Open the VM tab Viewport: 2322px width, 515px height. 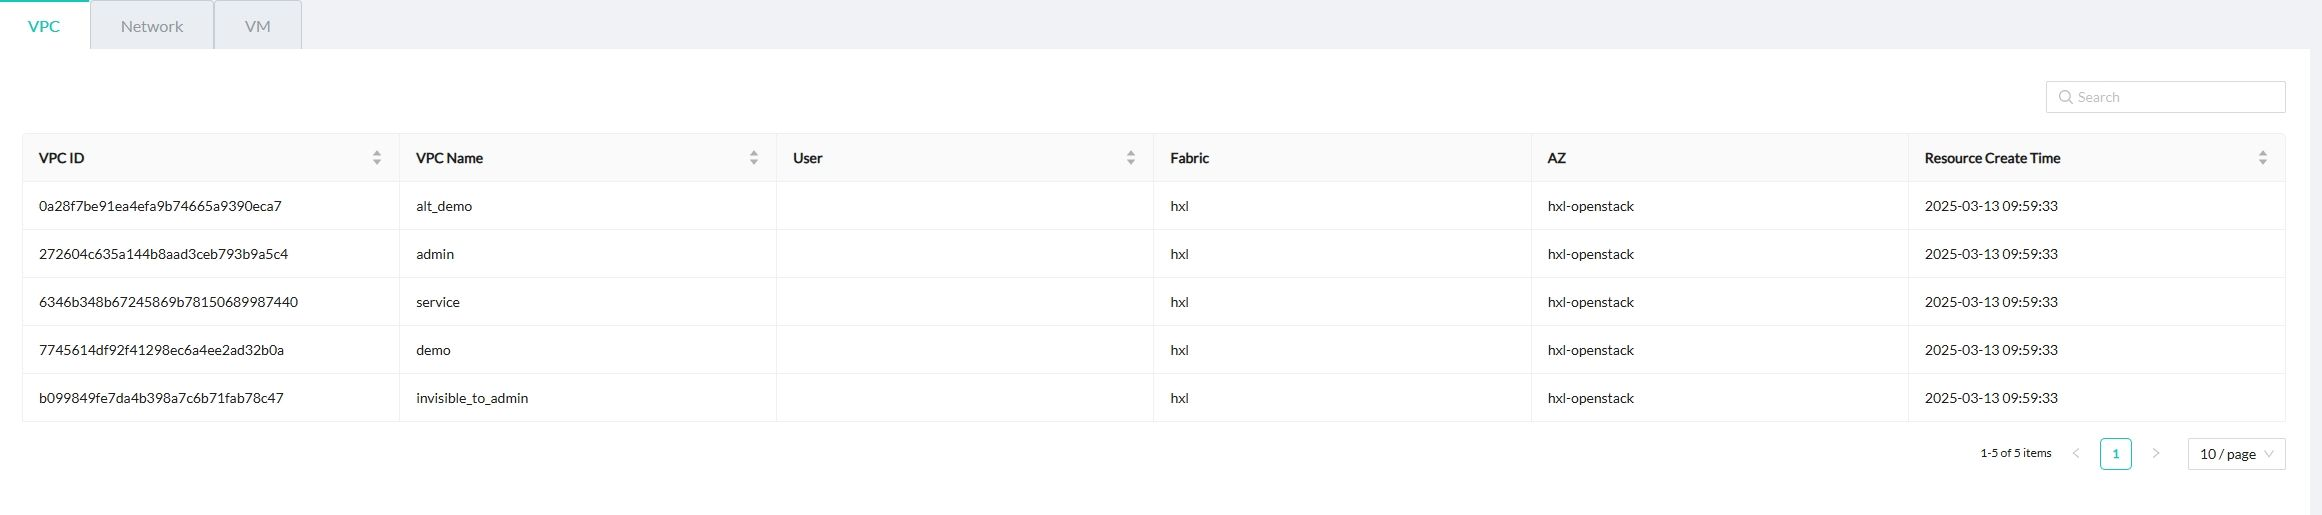(257, 26)
